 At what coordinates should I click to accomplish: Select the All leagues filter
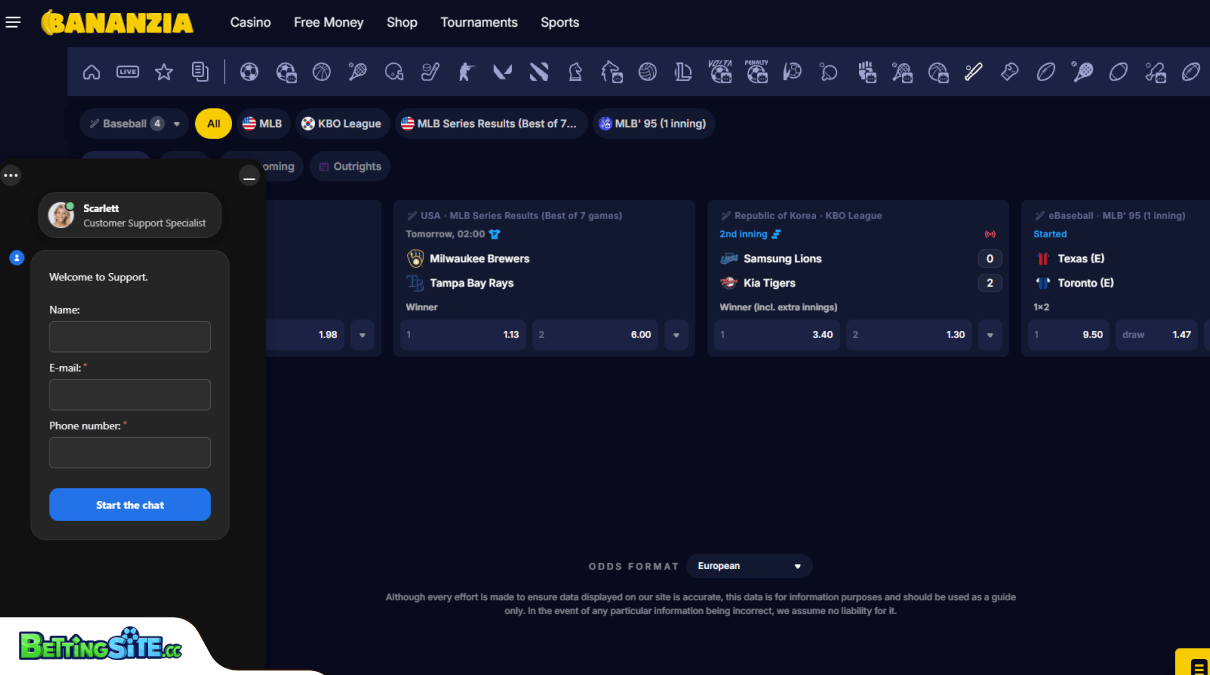pyautogui.click(x=214, y=124)
